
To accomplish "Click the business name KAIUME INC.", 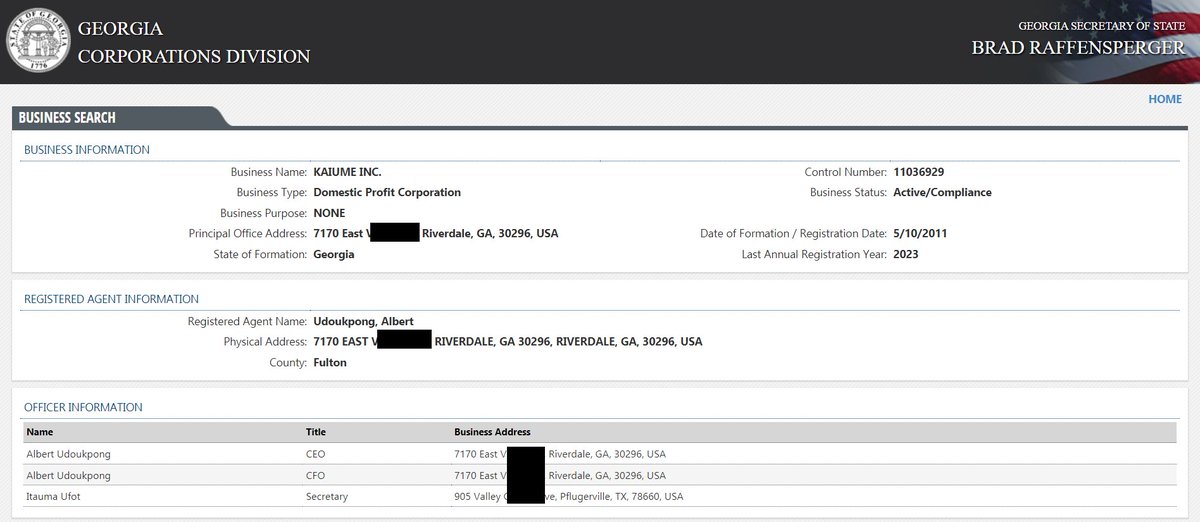I will [x=347, y=172].
